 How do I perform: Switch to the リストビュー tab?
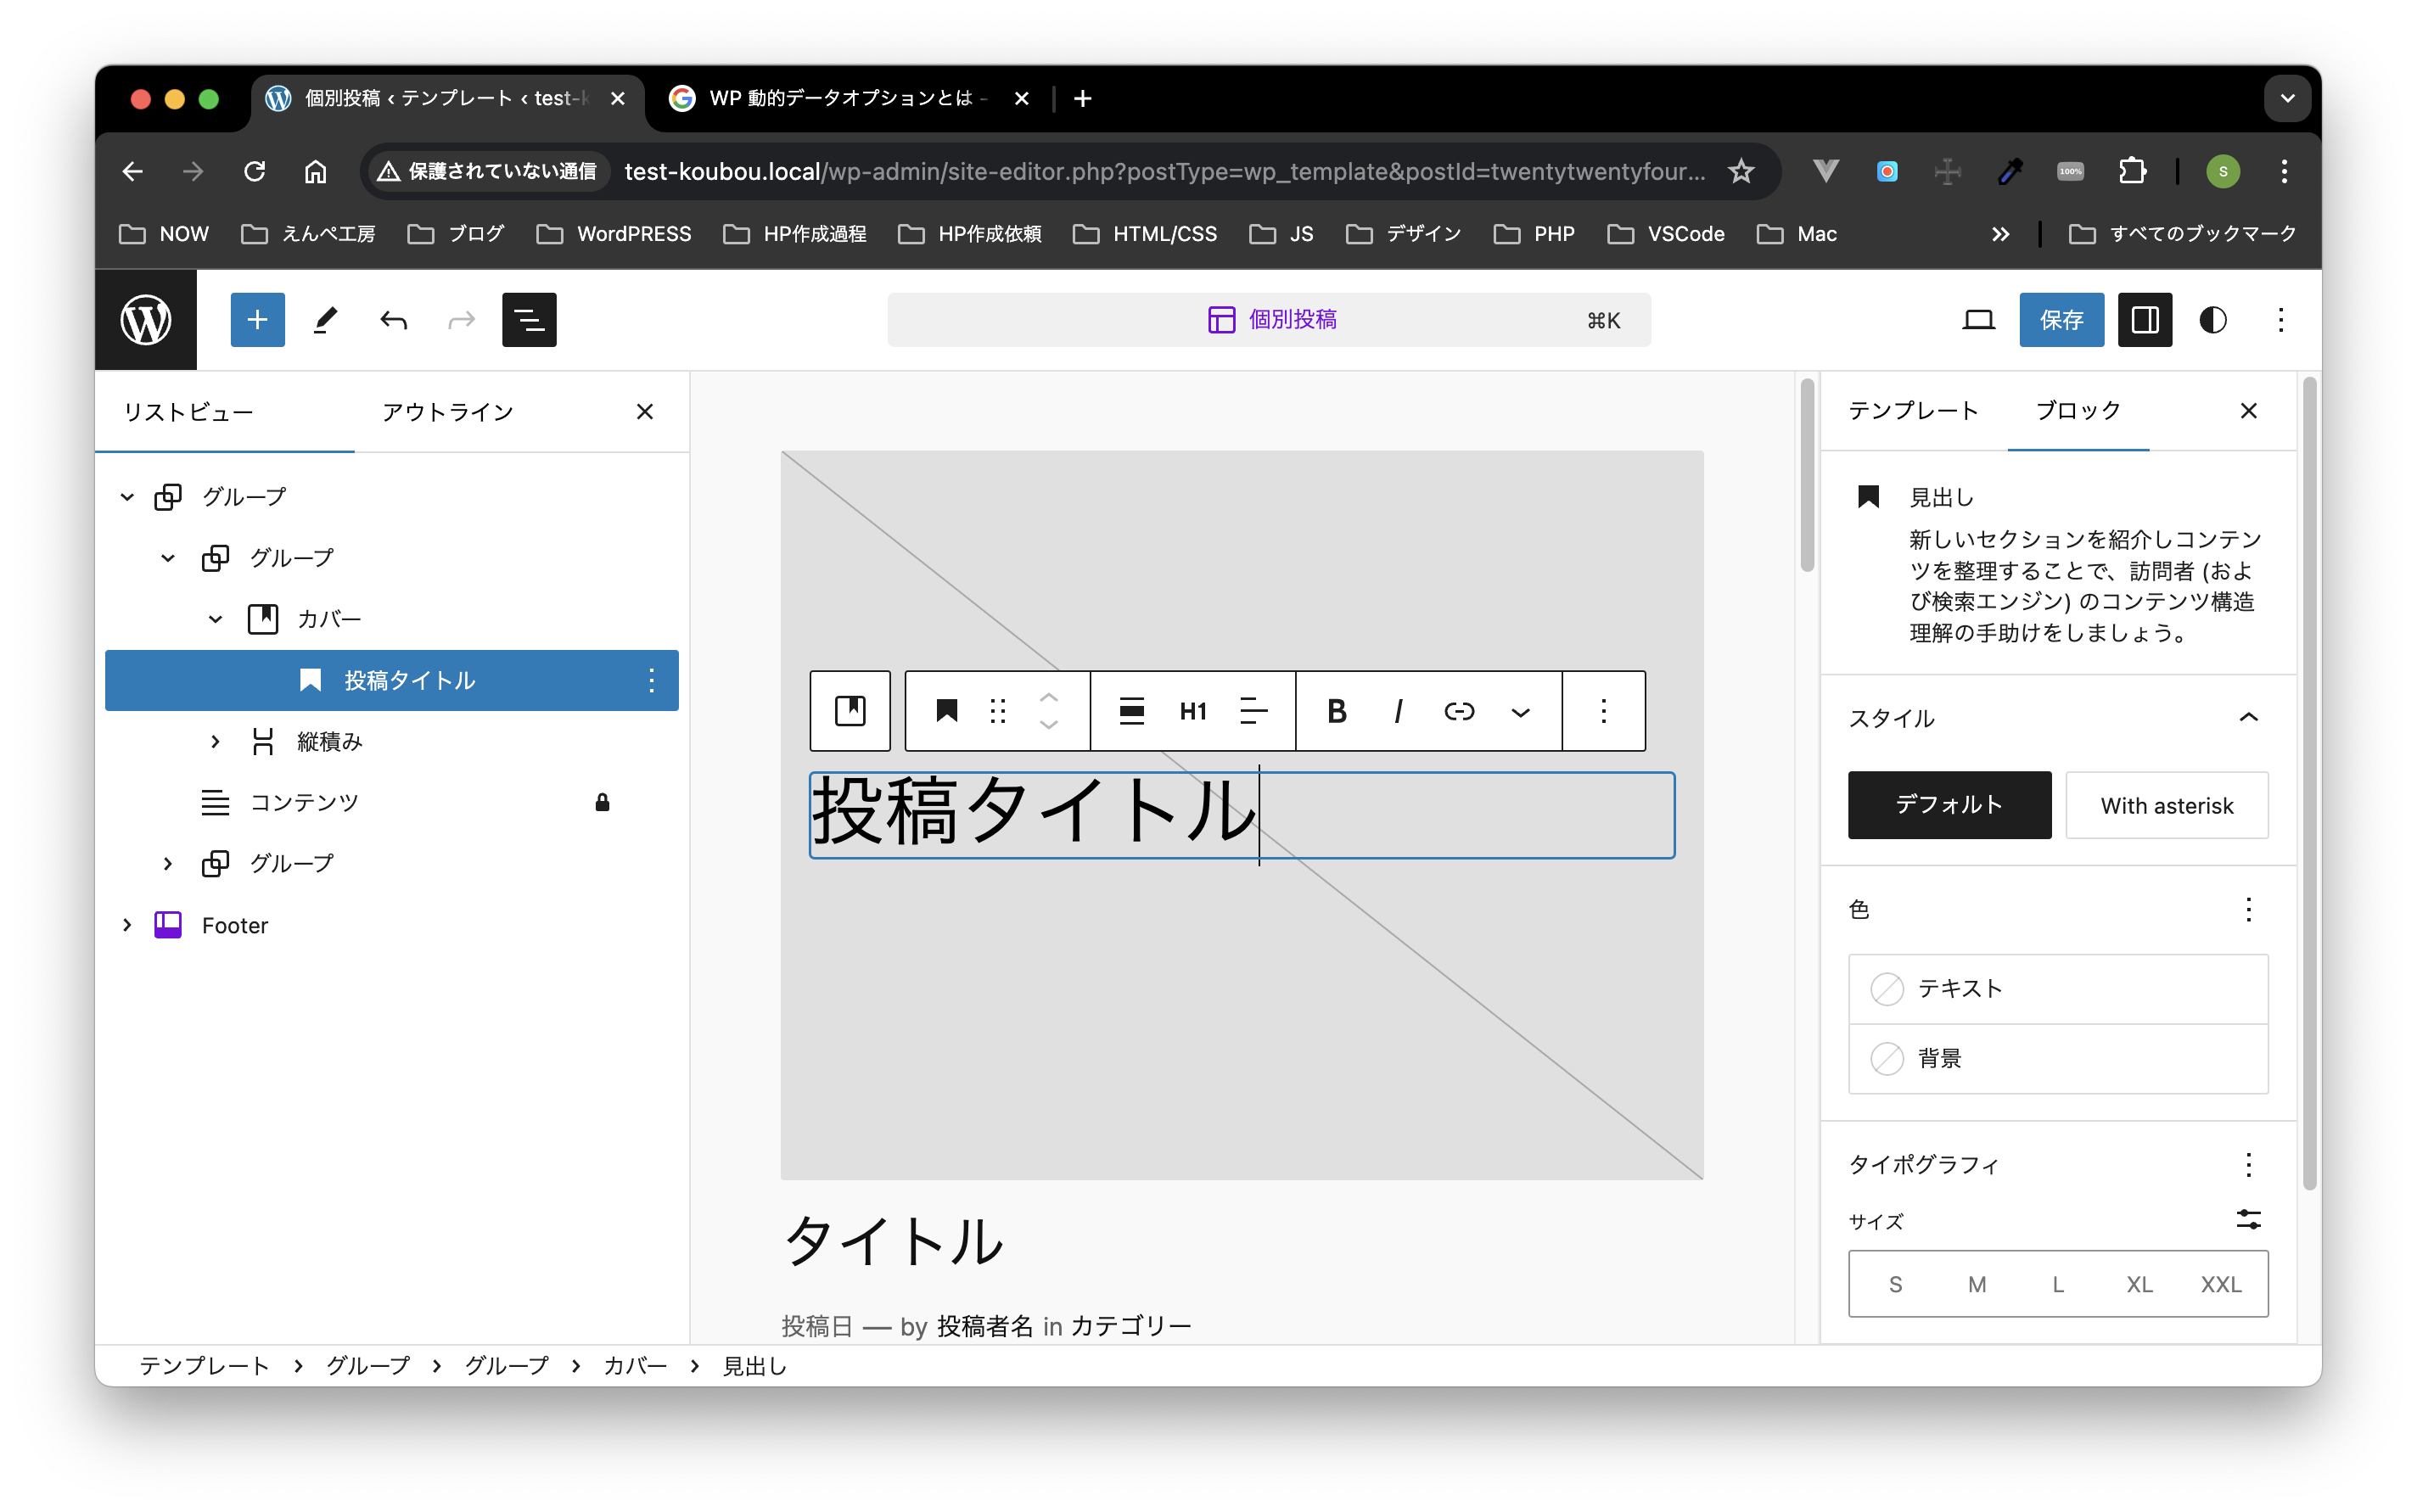[188, 412]
